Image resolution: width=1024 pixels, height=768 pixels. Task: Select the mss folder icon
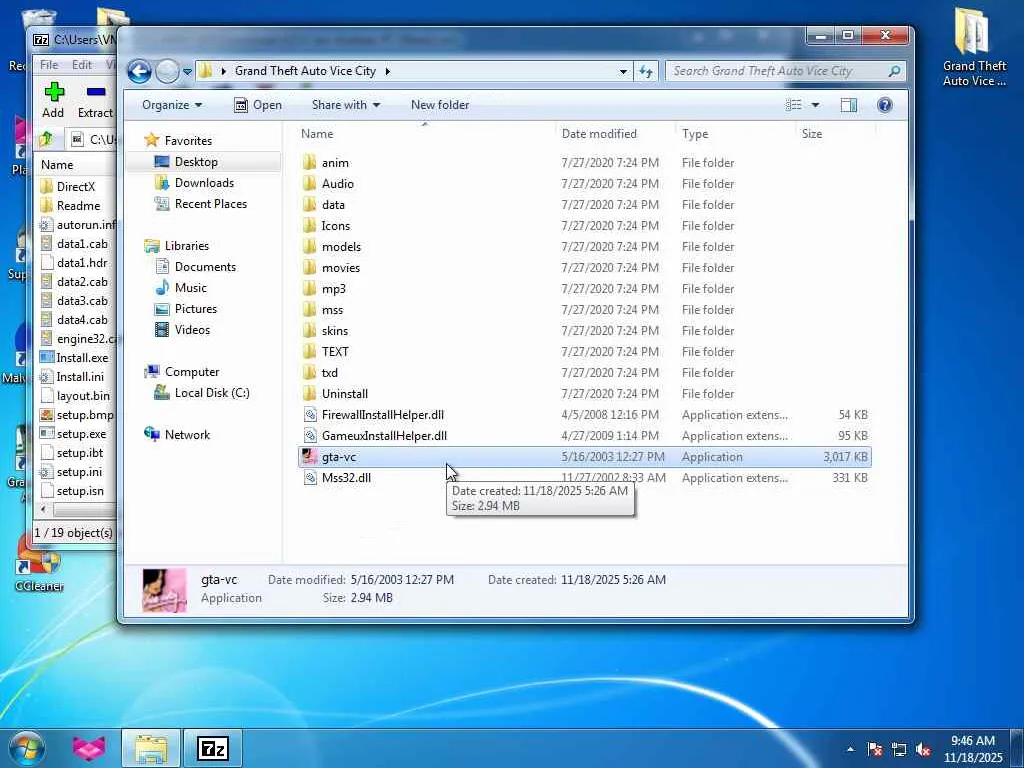click(x=310, y=310)
